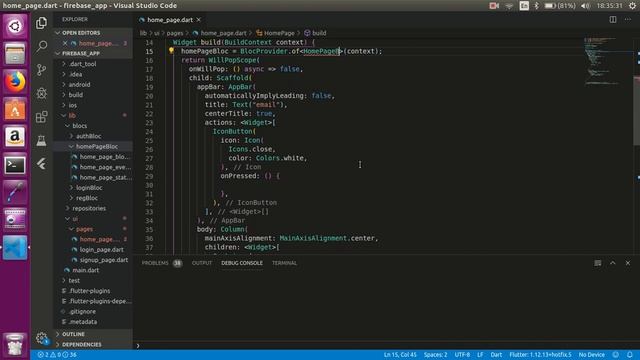
Task: Expand the loginBloc folder
Action: pyautogui.click(x=89, y=188)
